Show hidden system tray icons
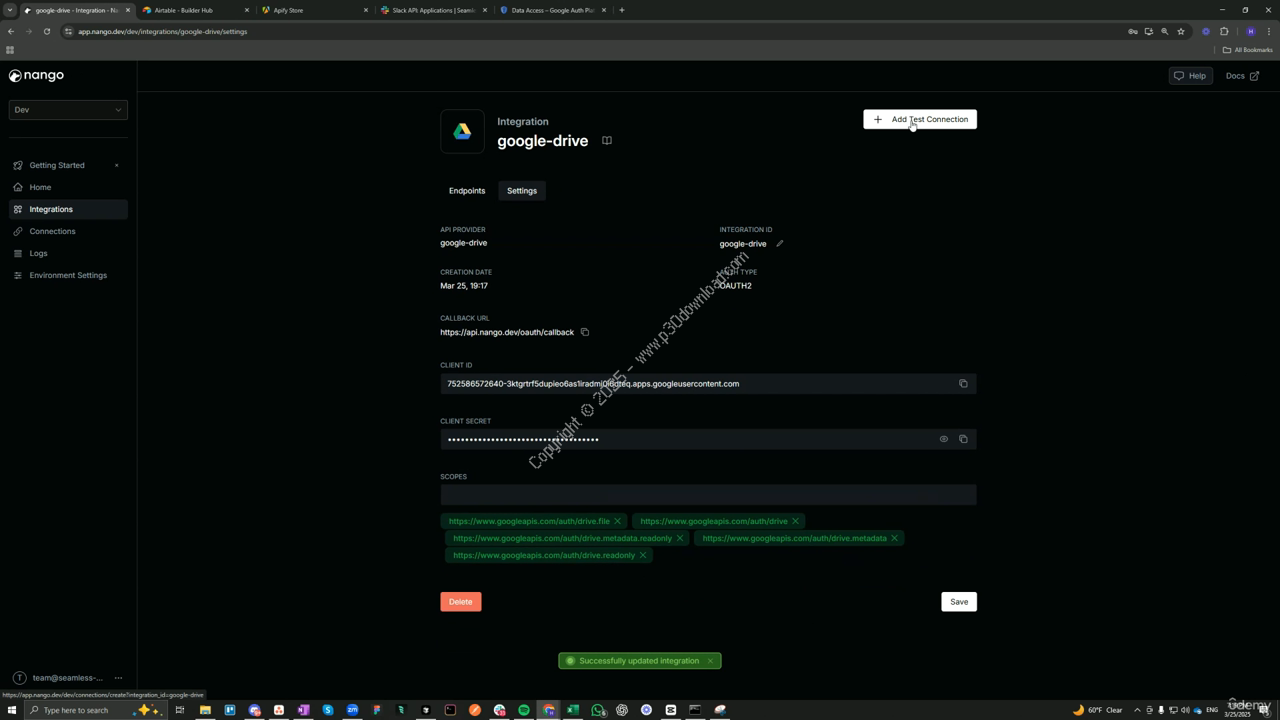This screenshot has height=720, width=1280. click(1137, 710)
